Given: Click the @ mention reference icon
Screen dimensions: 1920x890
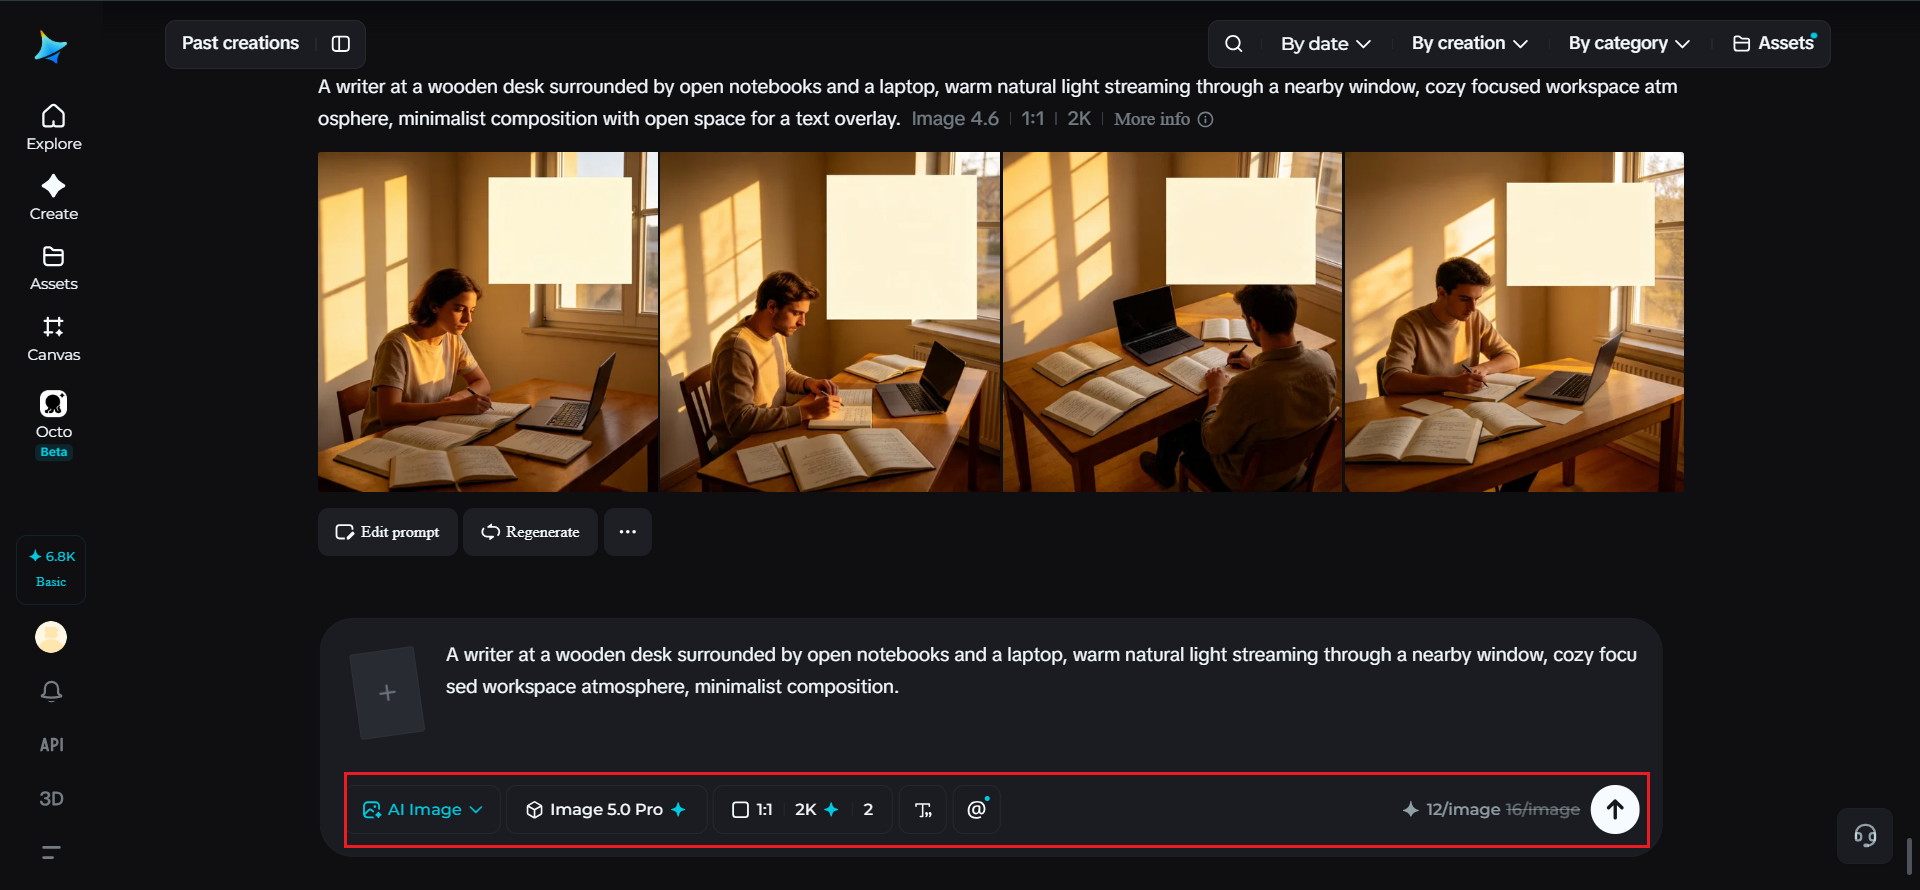Looking at the screenshot, I should click(977, 810).
